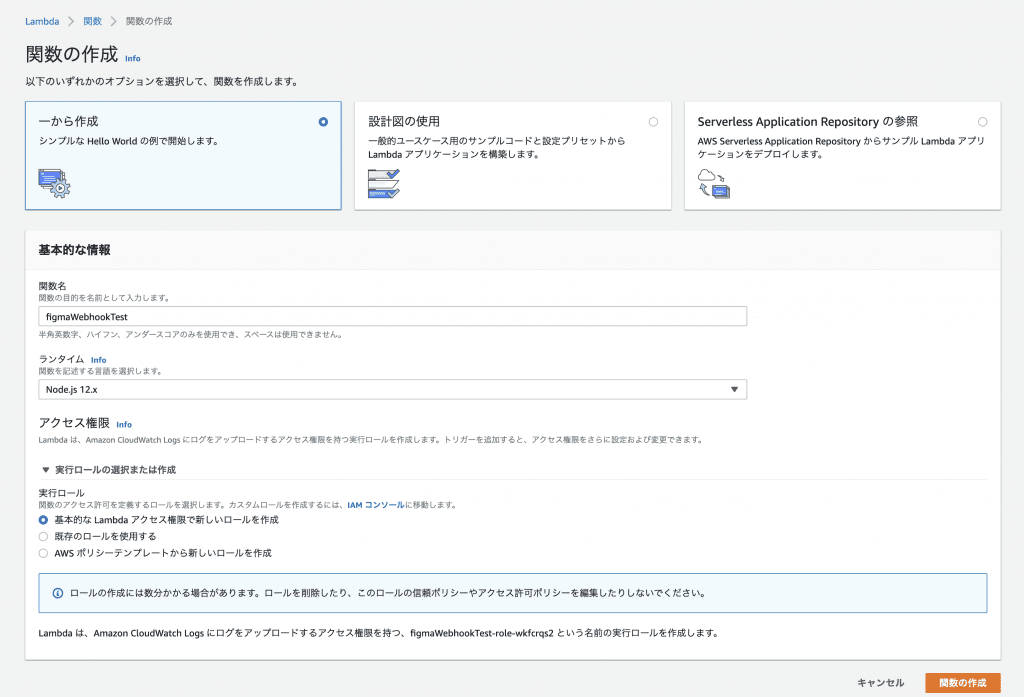
Task: Click the 実行ロール label text
Action: click(x=61, y=493)
